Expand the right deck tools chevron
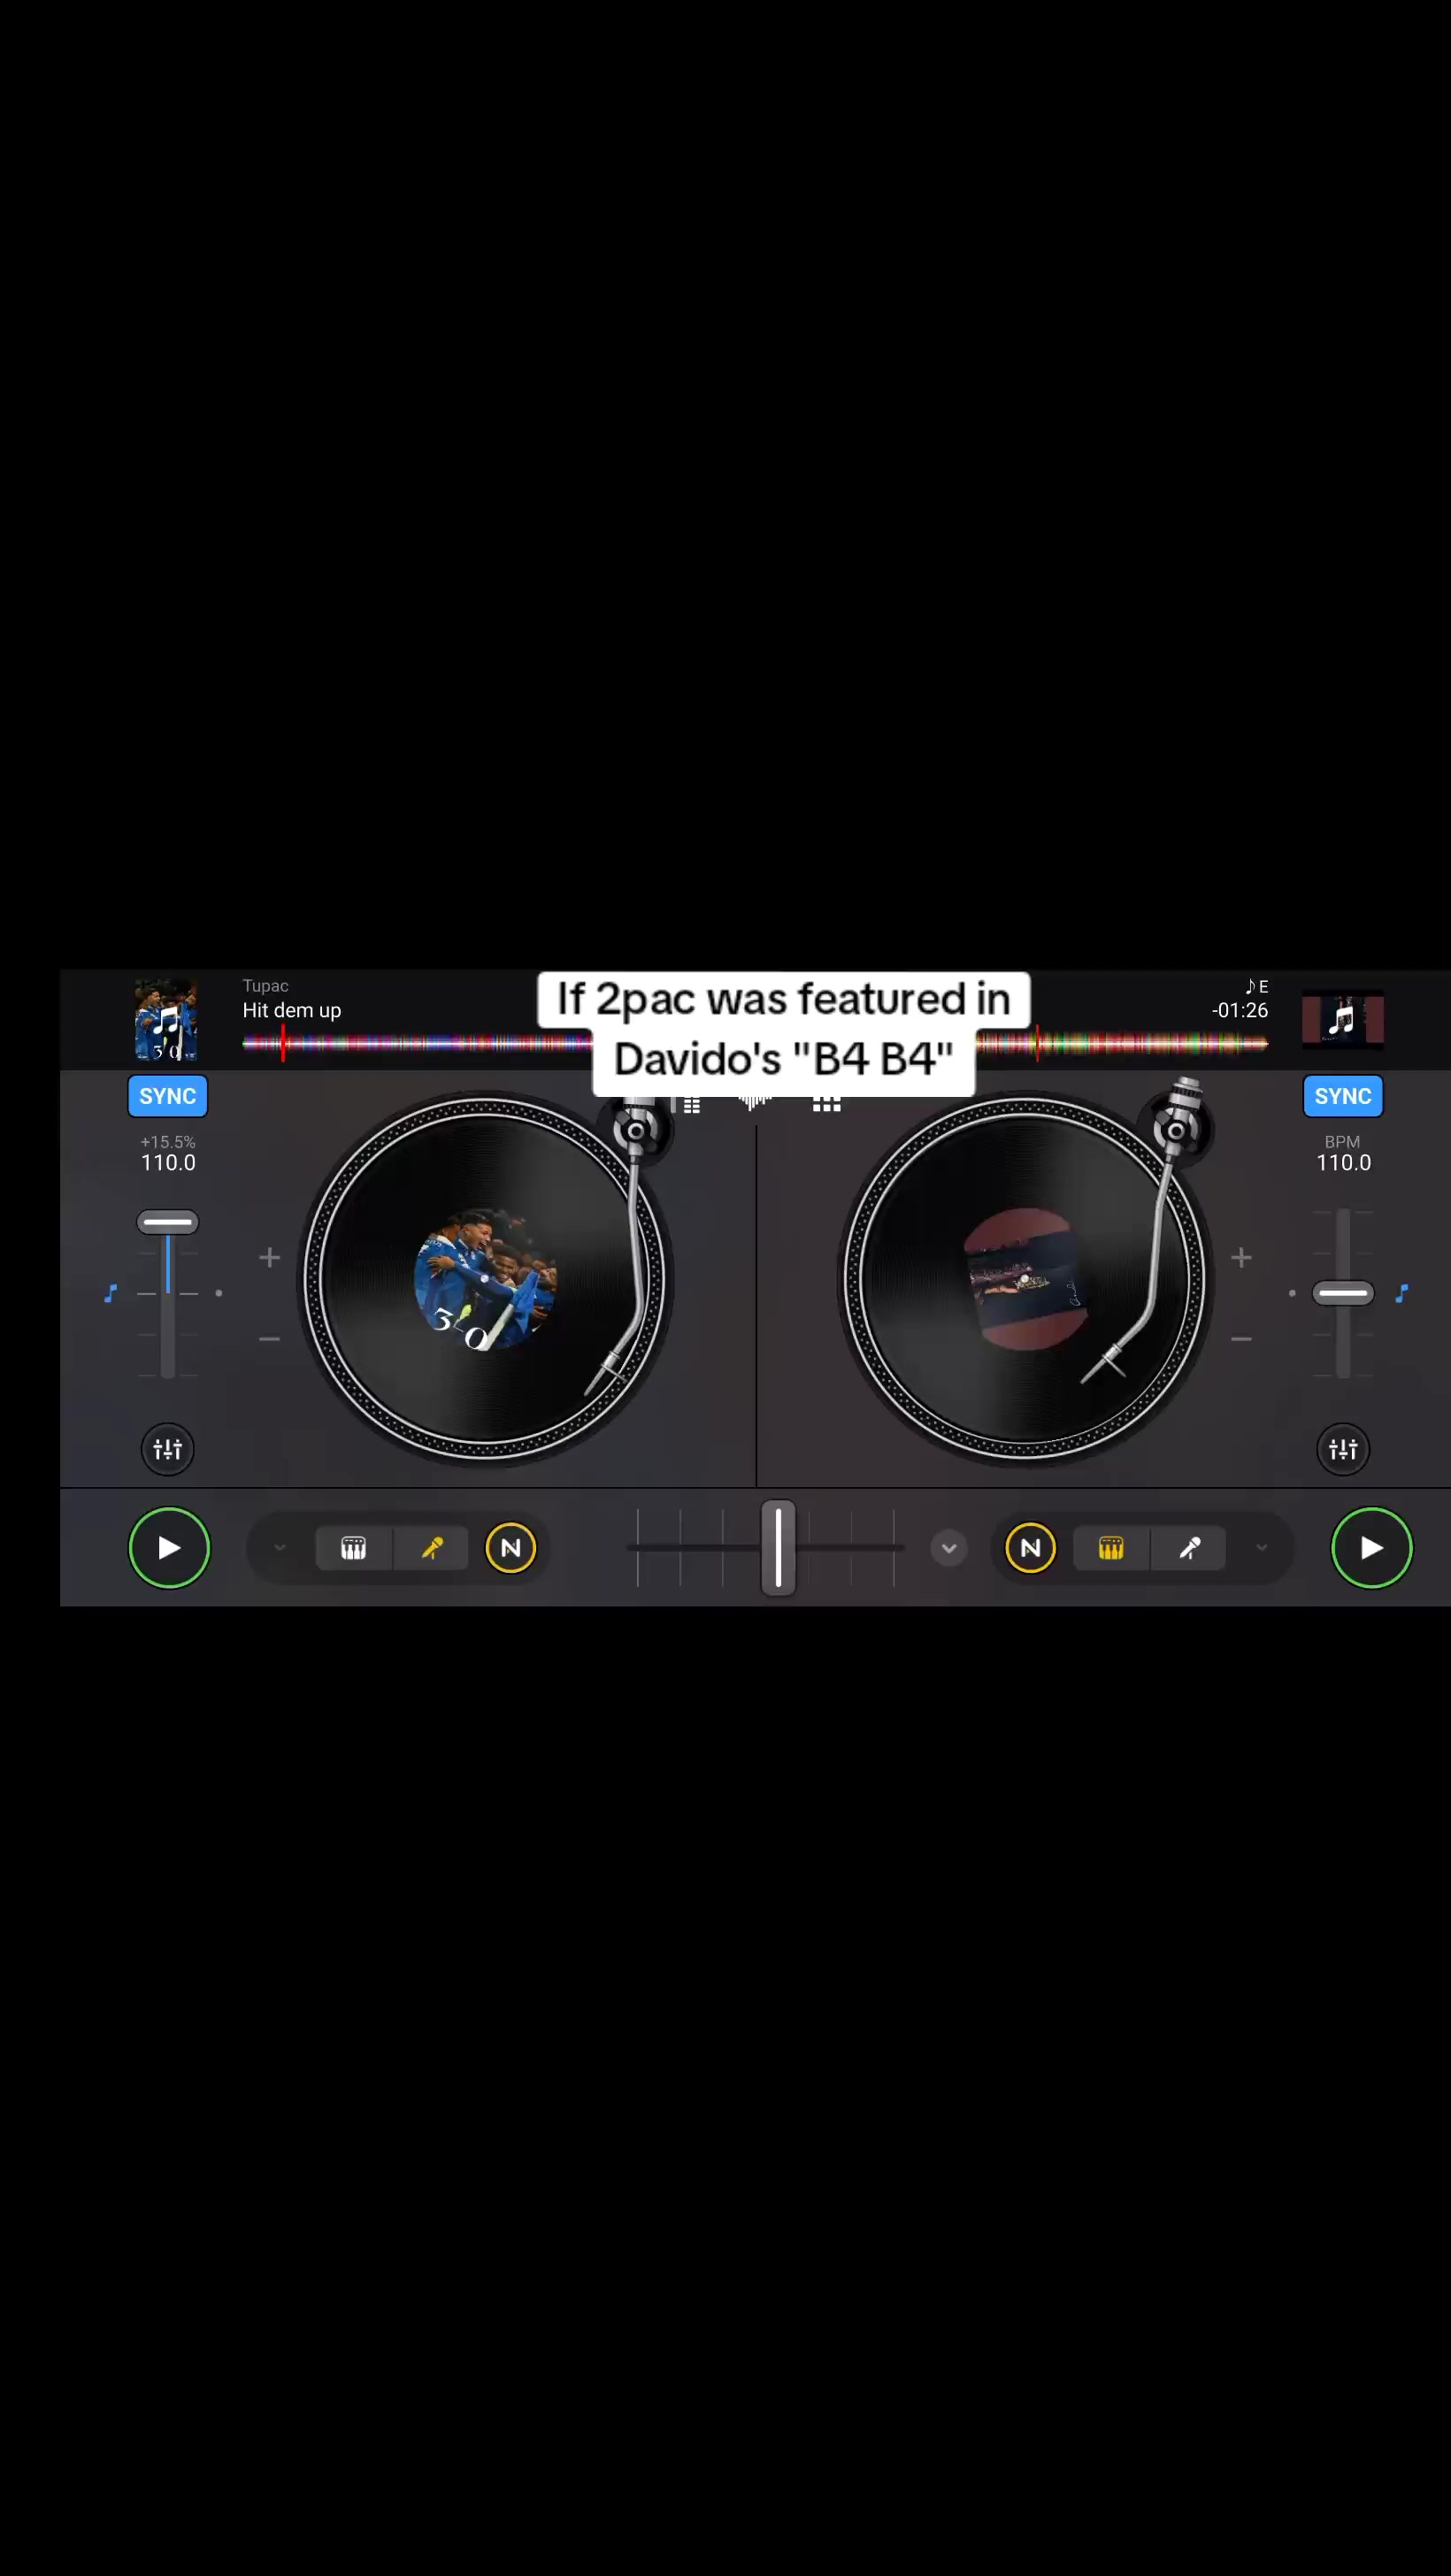This screenshot has width=1451, height=2576. click(1262, 1548)
